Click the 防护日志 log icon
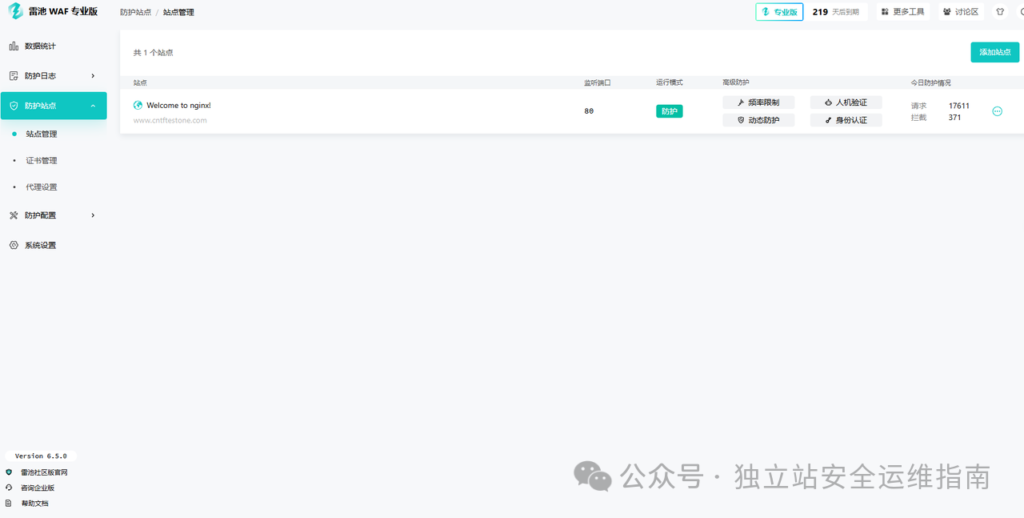The image size is (1024, 518). point(14,76)
